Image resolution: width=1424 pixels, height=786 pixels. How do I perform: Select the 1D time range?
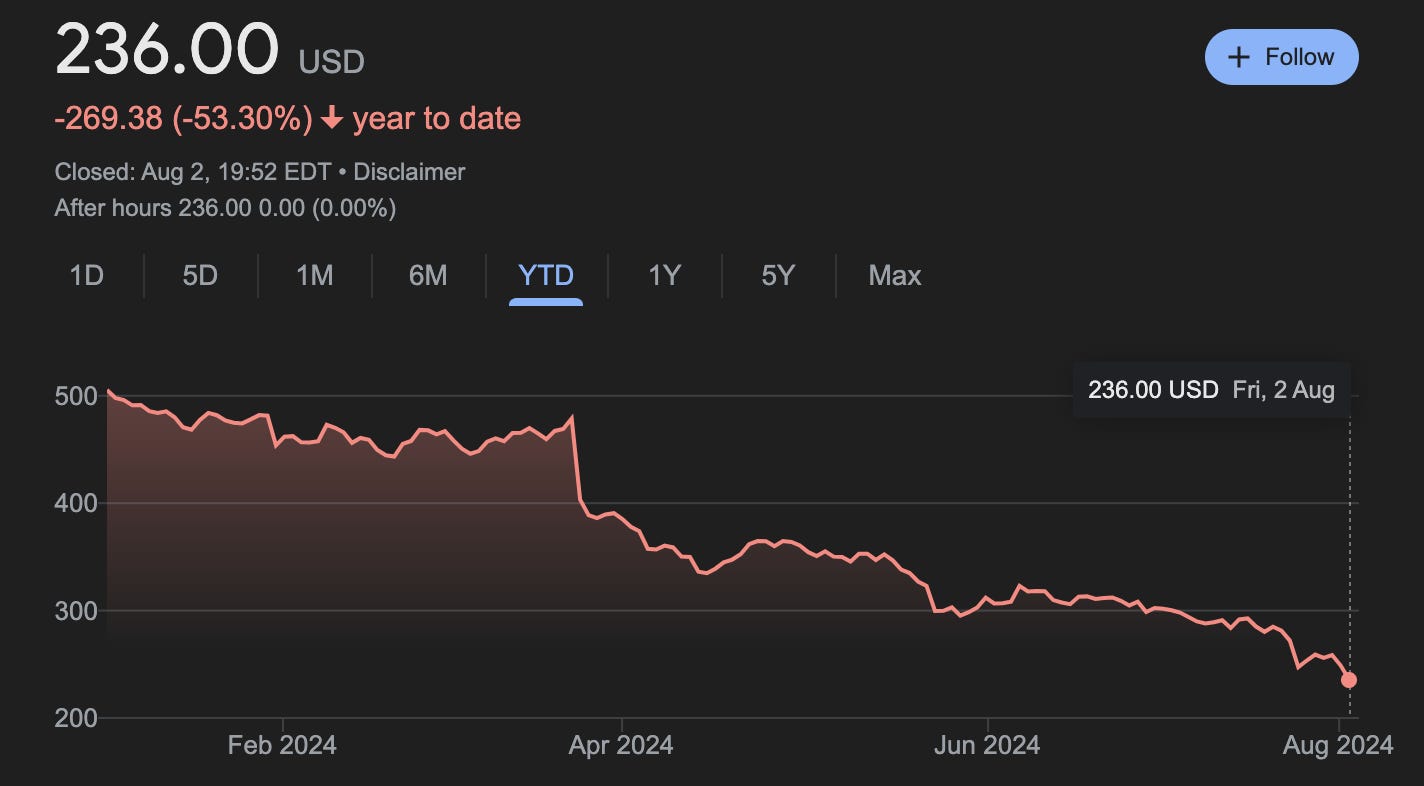(87, 276)
